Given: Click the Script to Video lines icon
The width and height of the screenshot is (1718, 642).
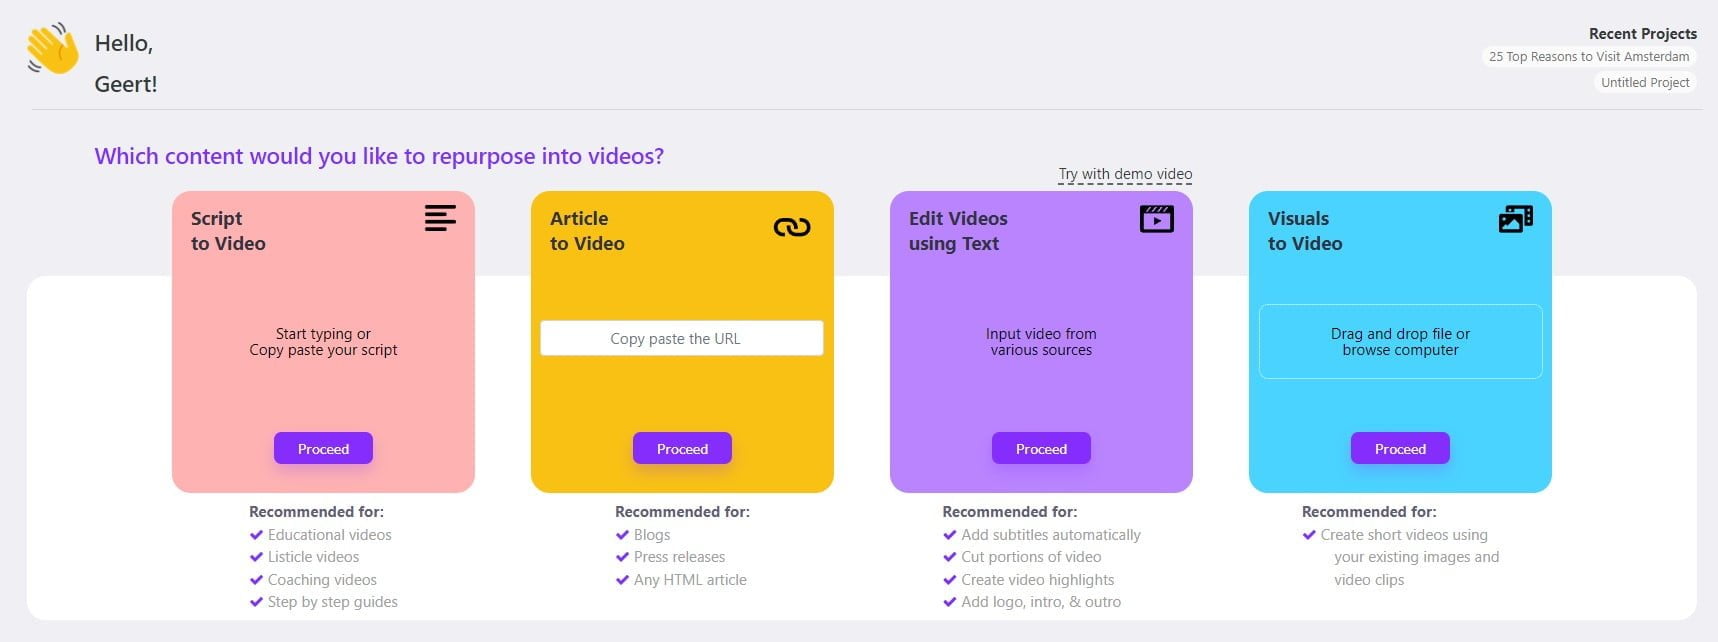Looking at the screenshot, I should [x=440, y=218].
